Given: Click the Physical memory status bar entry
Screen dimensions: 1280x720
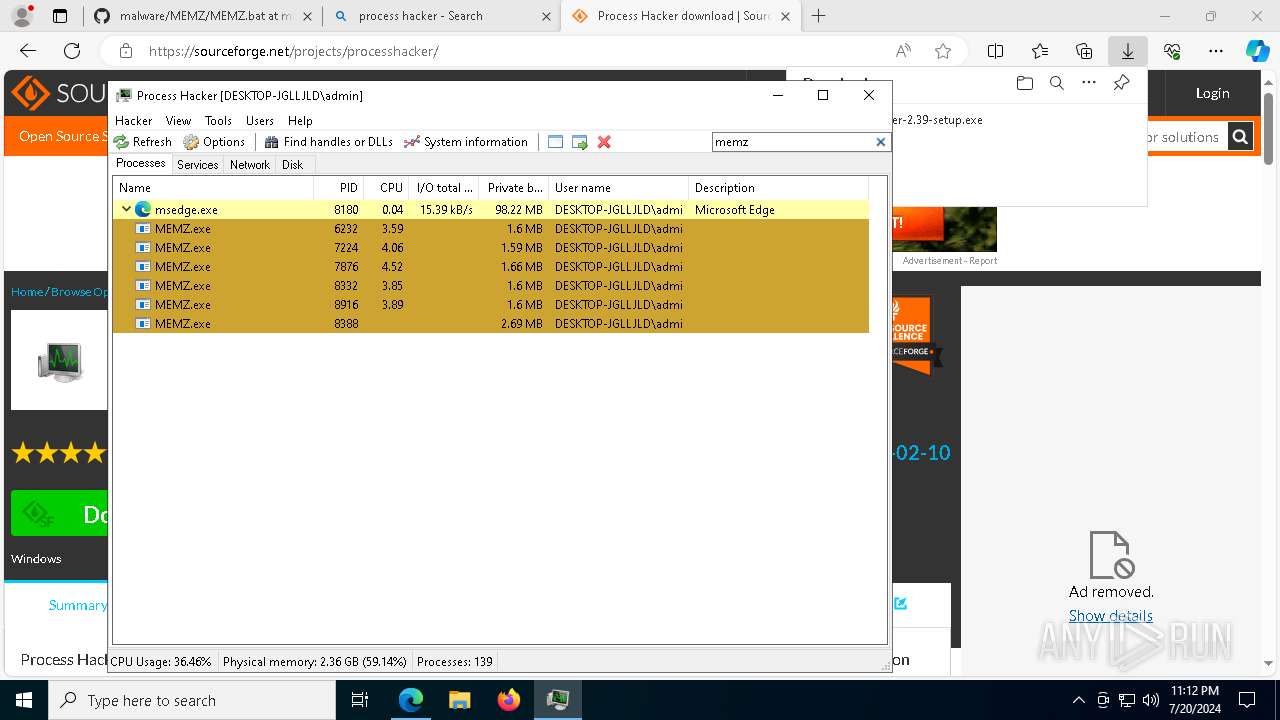Looking at the screenshot, I should tap(314, 662).
